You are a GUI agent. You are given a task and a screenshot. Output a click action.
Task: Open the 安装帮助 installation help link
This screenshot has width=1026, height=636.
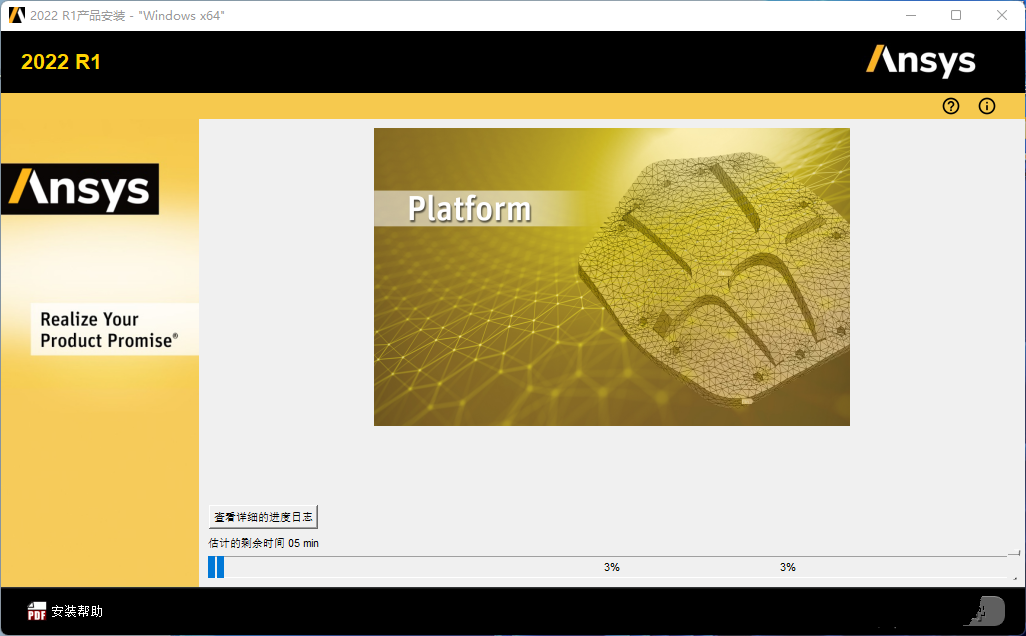pyautogui.click(x=77, y=611)
